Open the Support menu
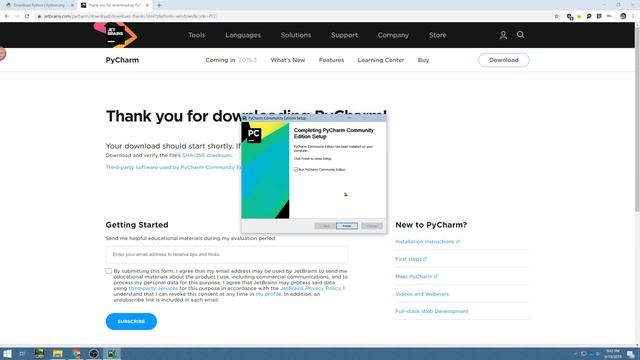 tap(344, 35)
